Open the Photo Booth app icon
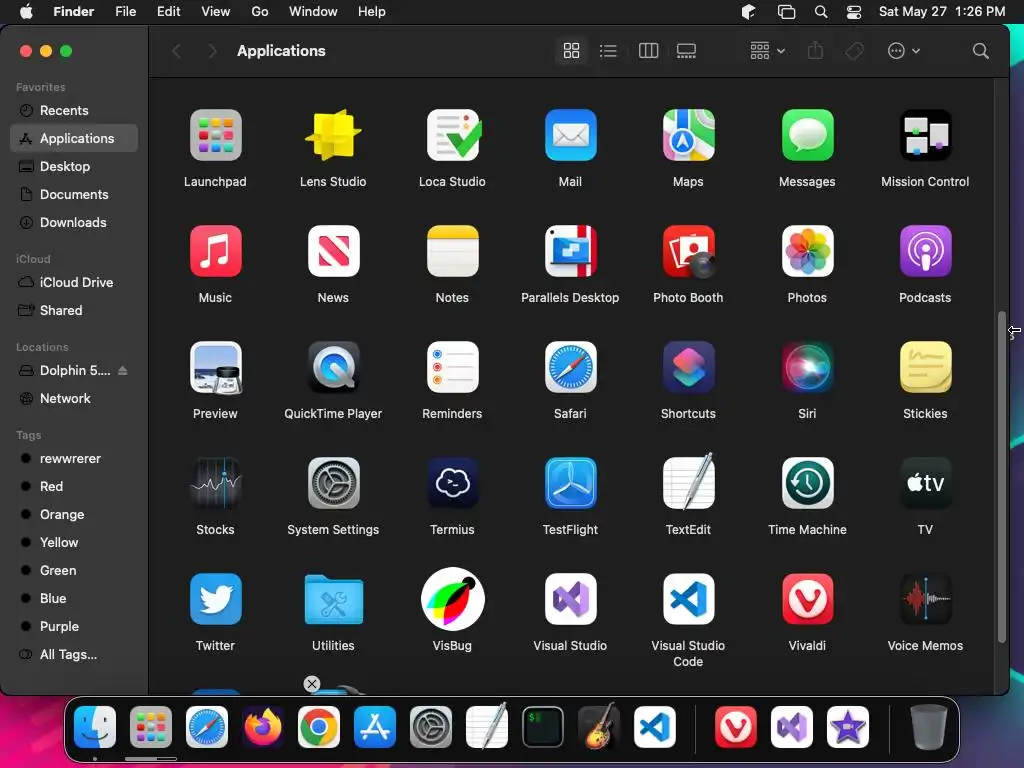Viewport: 1024px width, 768px height. point(688,251)
